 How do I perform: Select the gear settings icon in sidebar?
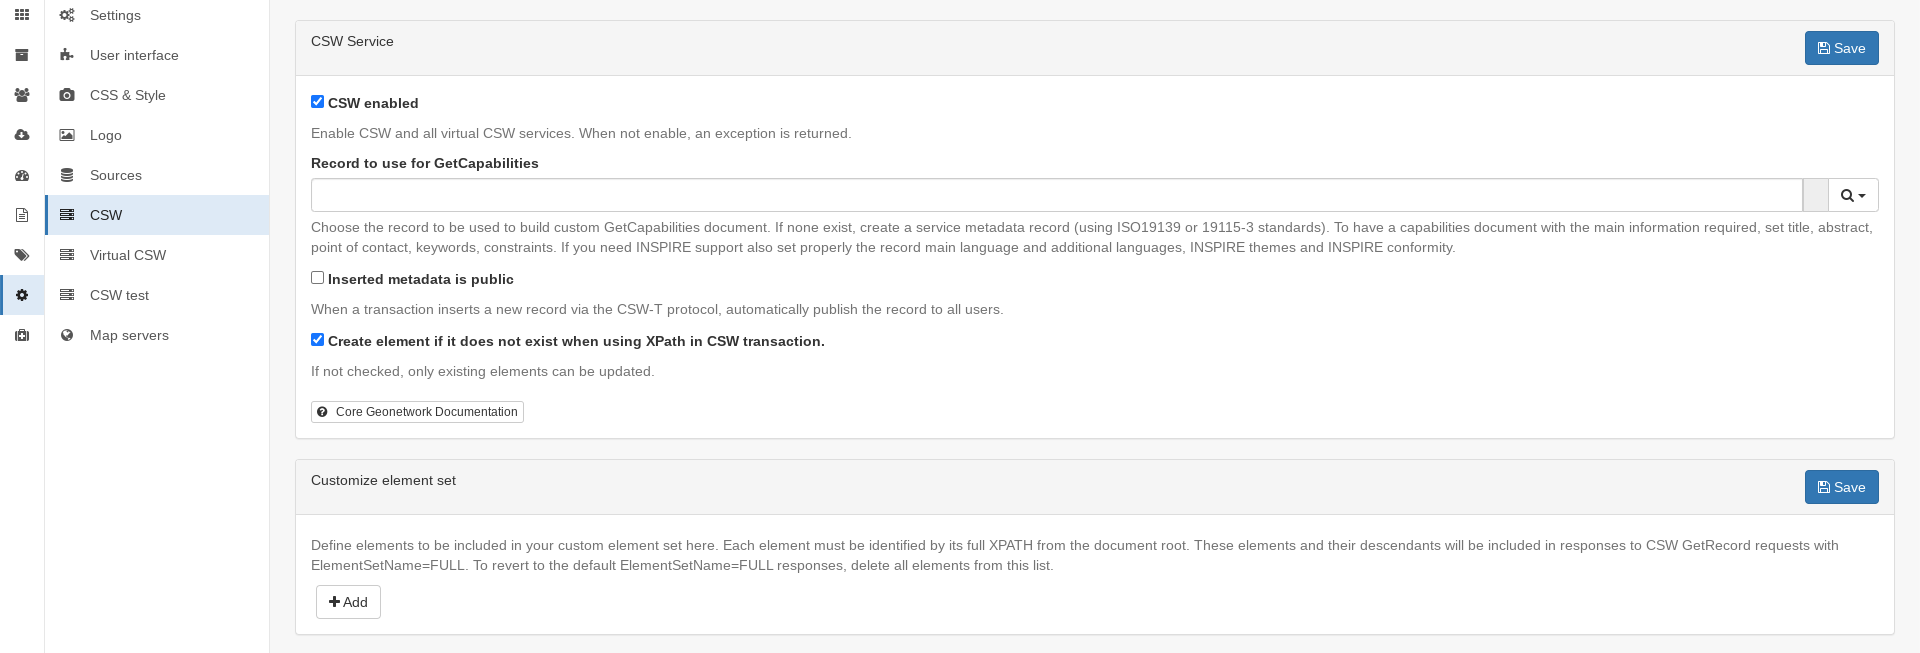22,295
